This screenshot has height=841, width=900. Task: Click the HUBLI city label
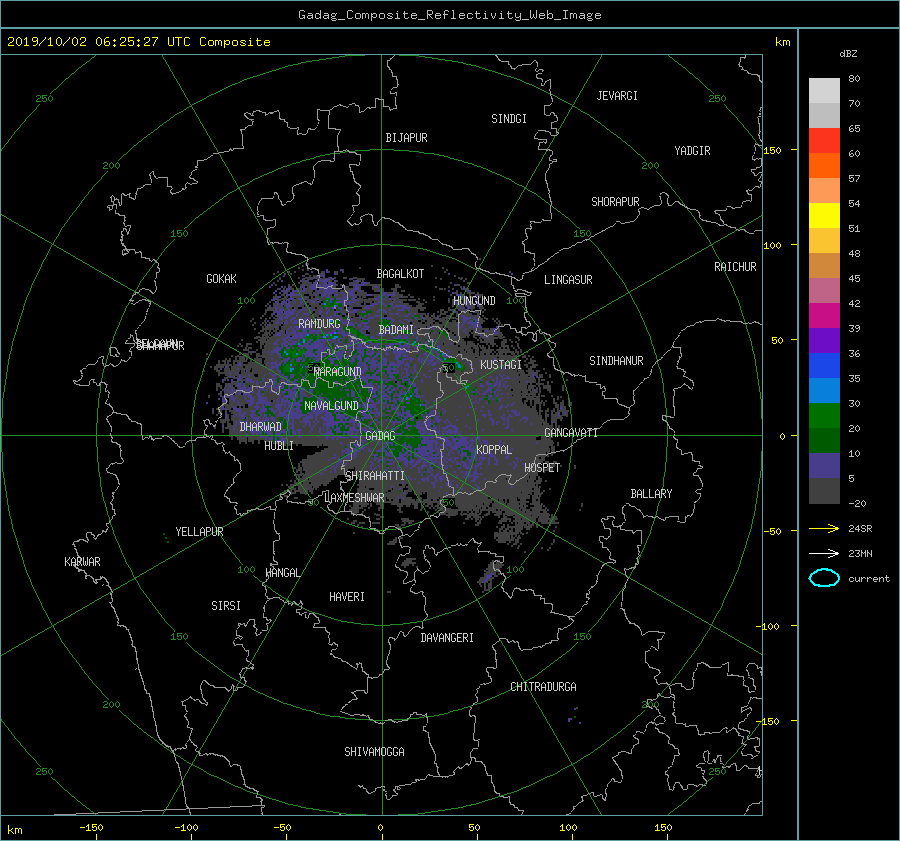click(279, 446)
